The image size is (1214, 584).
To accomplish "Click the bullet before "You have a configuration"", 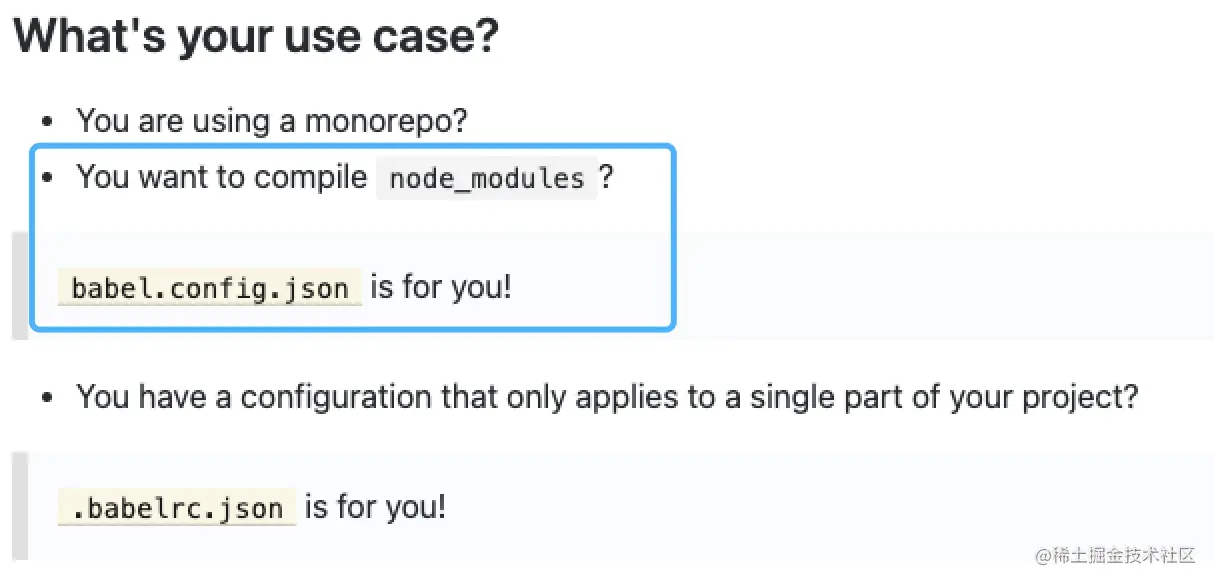I will pyautogui.click(x=47, y=398).
